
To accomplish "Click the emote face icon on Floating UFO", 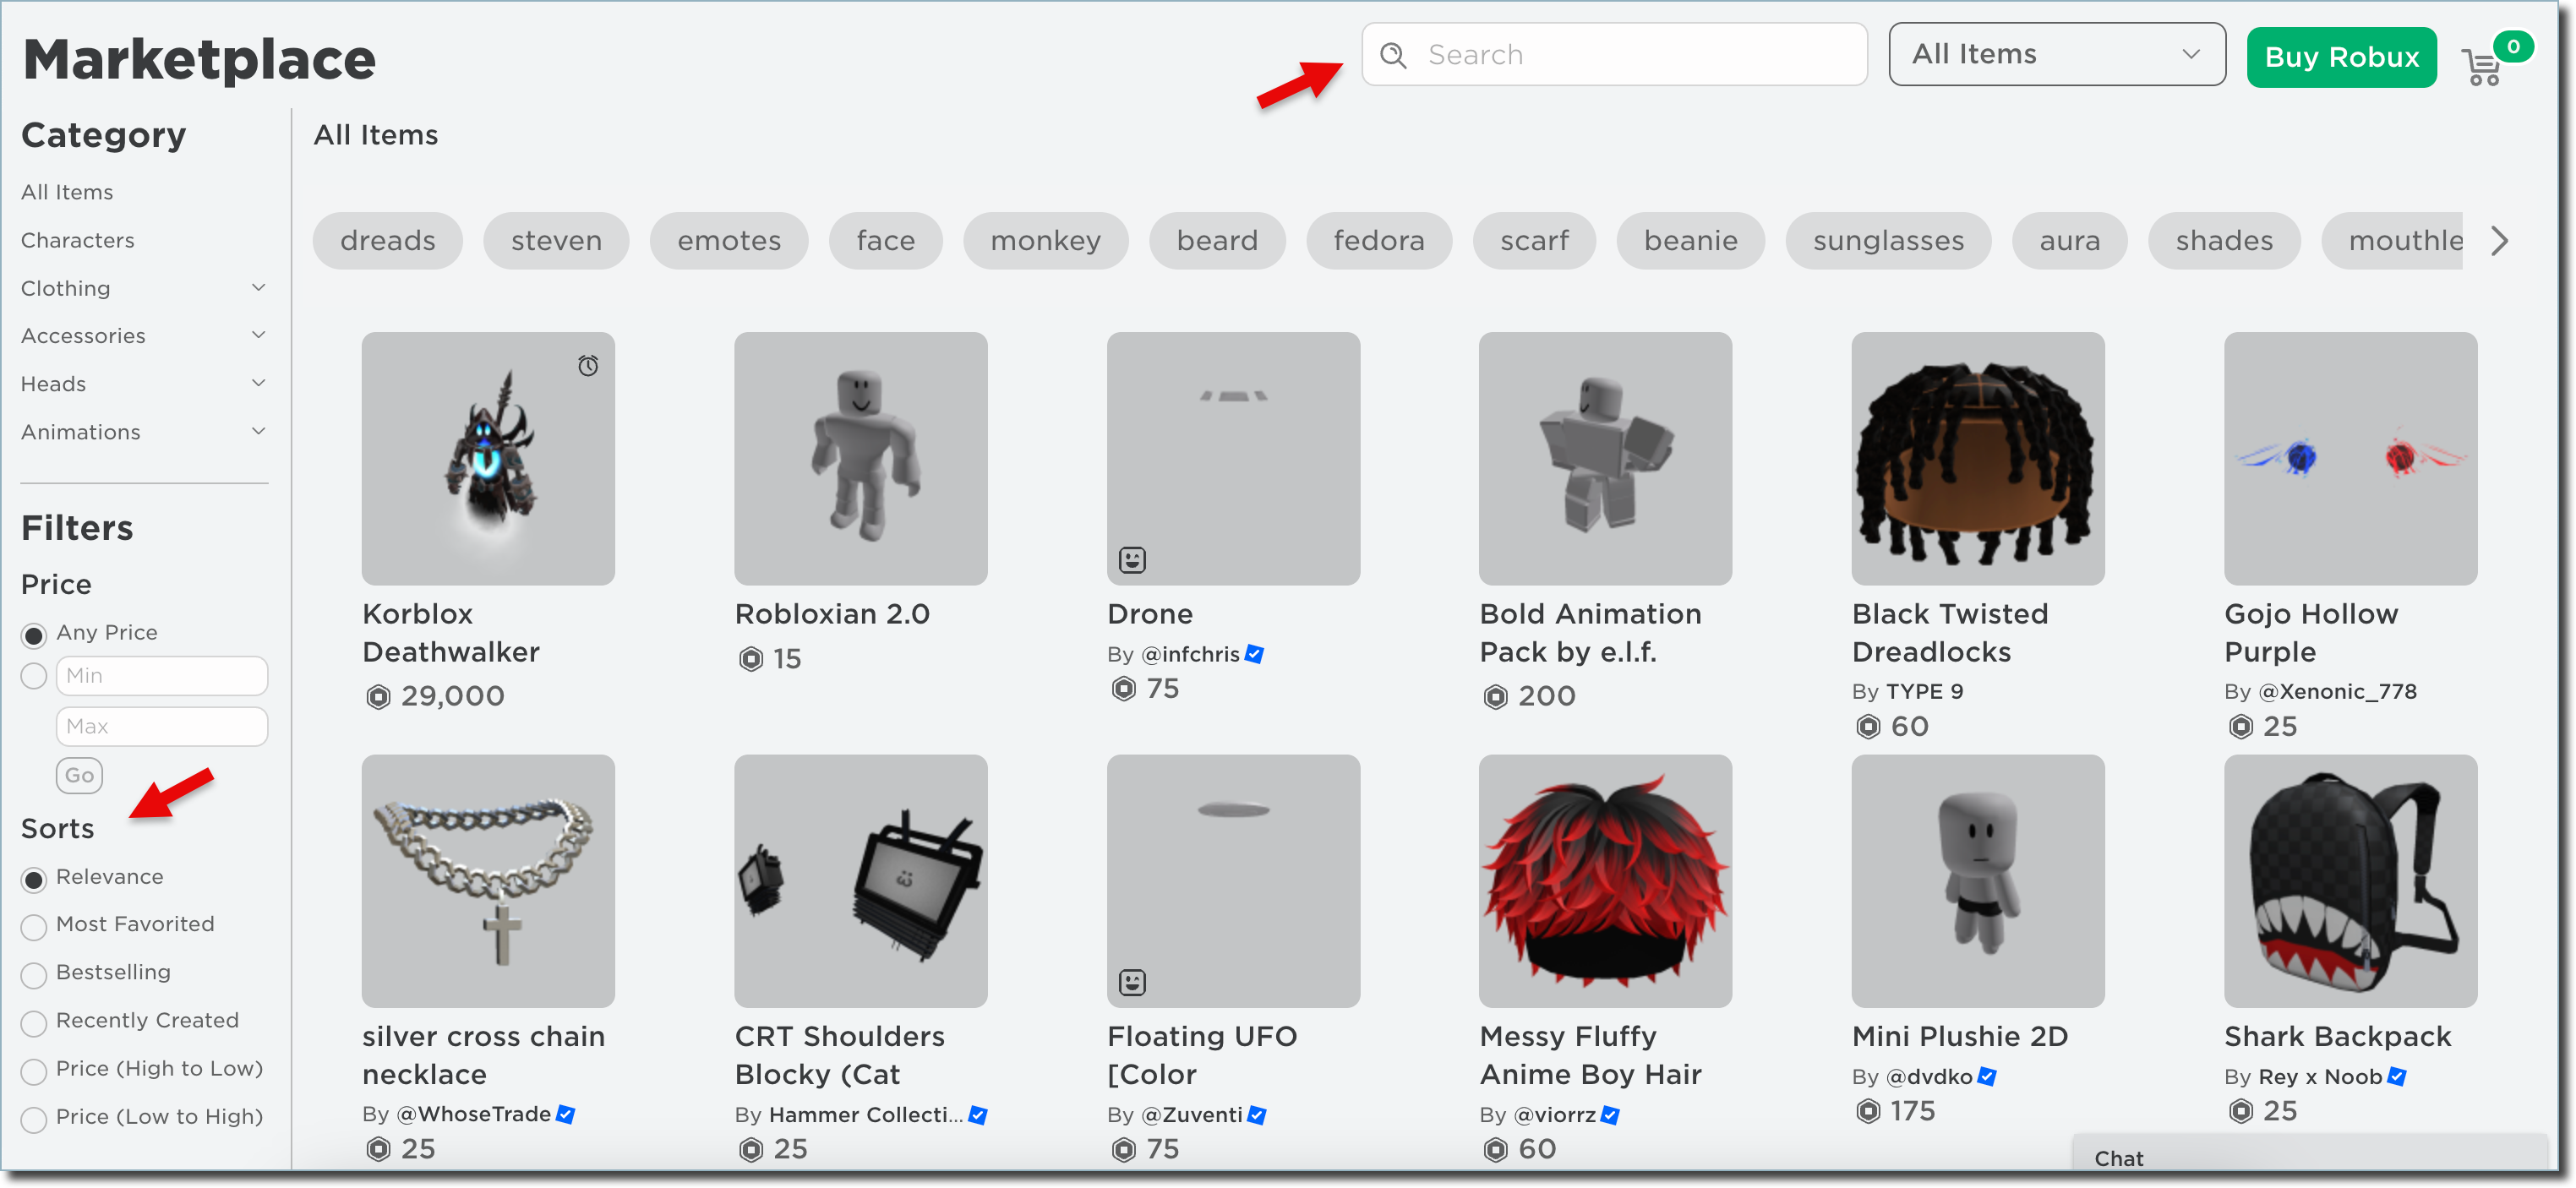I will click(x=1132, y=982).
